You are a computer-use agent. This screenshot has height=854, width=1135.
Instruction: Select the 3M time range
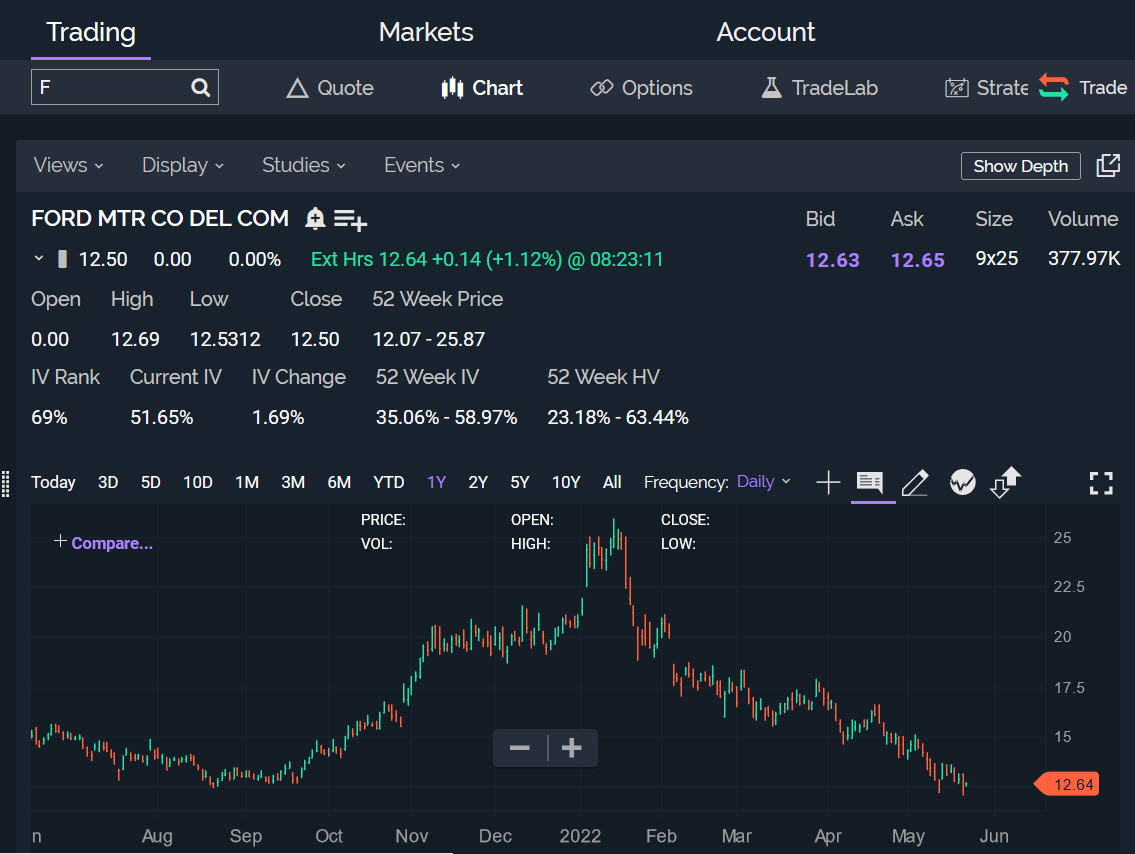293,482
